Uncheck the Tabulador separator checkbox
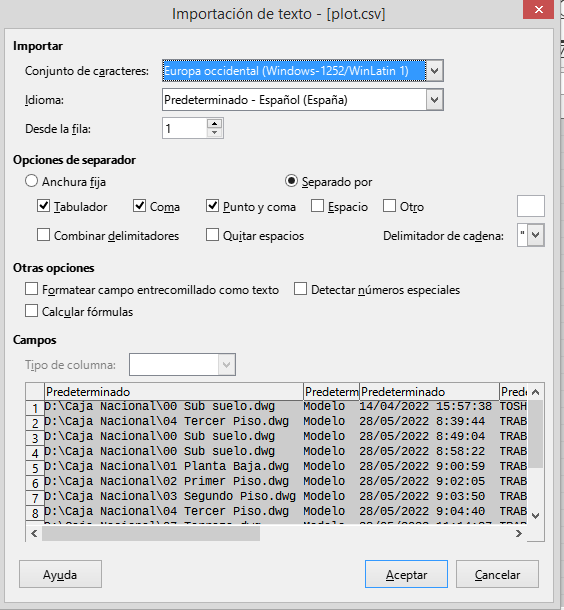Viewport: 564px width, 610px height. 44,206
